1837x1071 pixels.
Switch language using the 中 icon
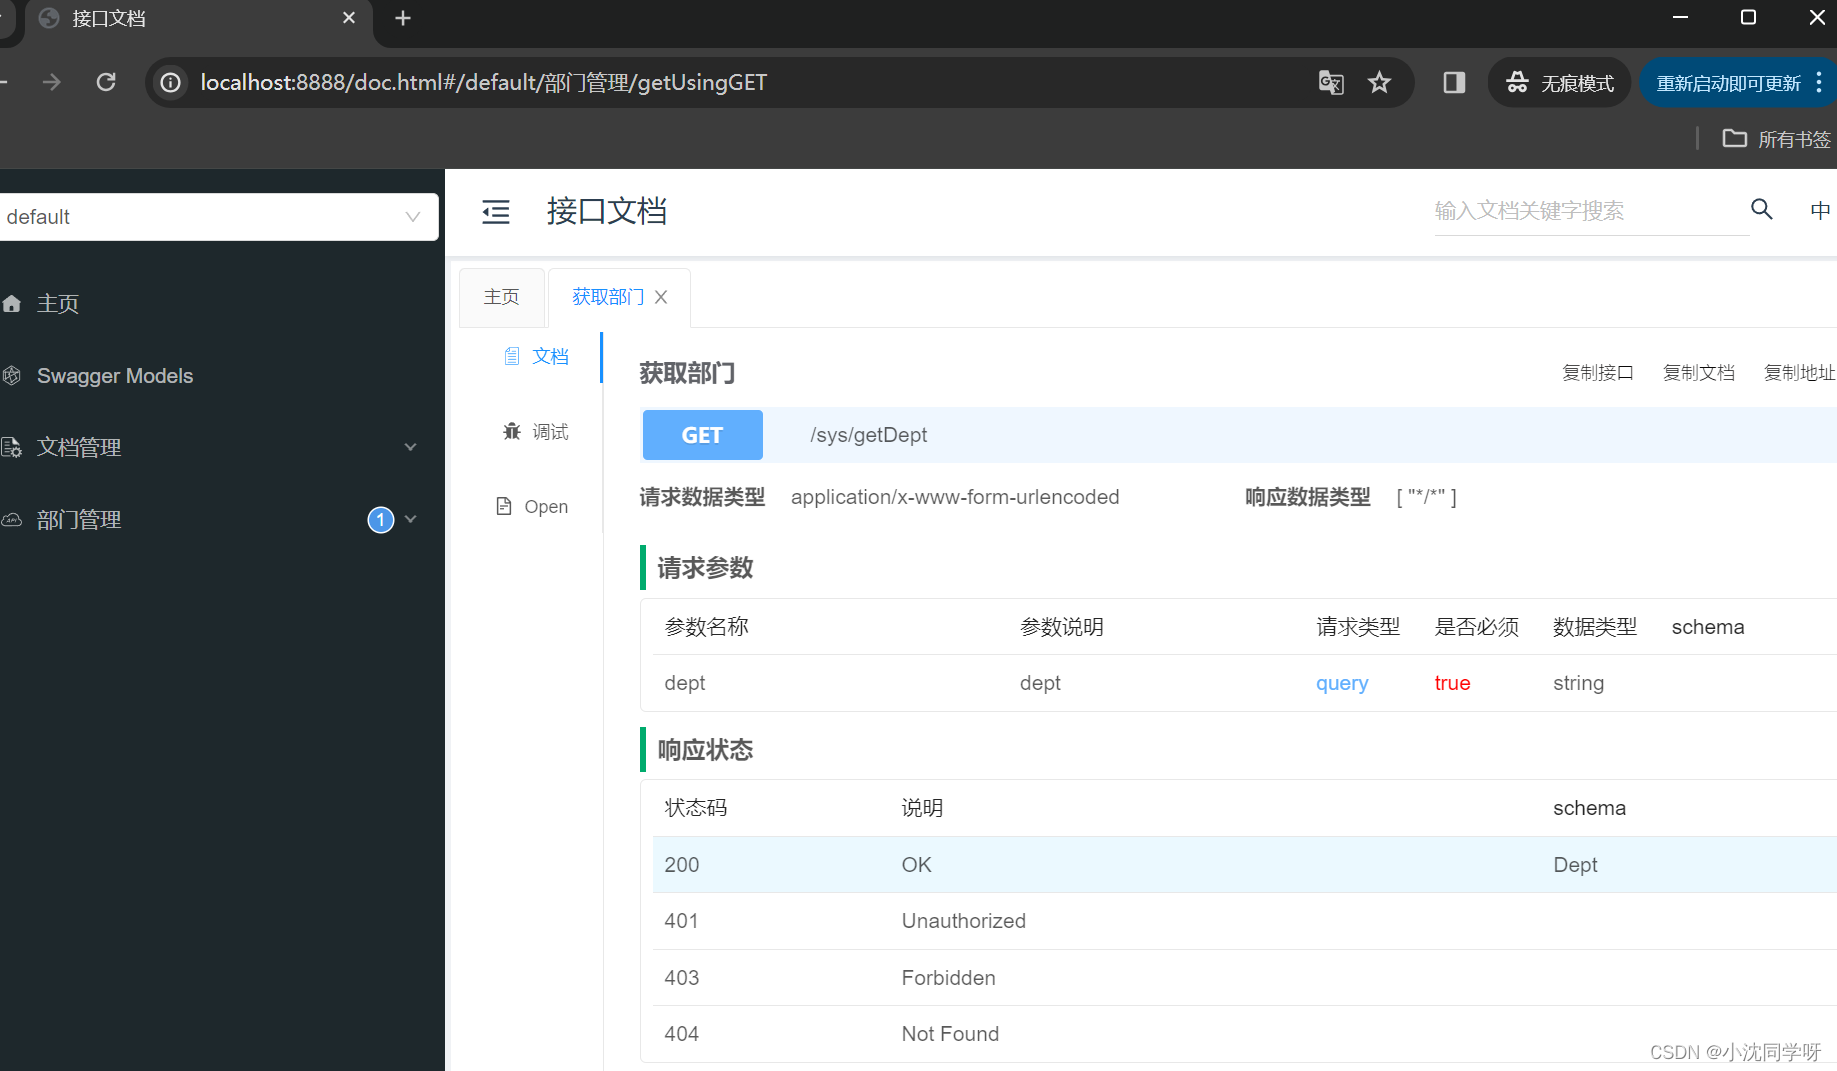[1821, 210]
